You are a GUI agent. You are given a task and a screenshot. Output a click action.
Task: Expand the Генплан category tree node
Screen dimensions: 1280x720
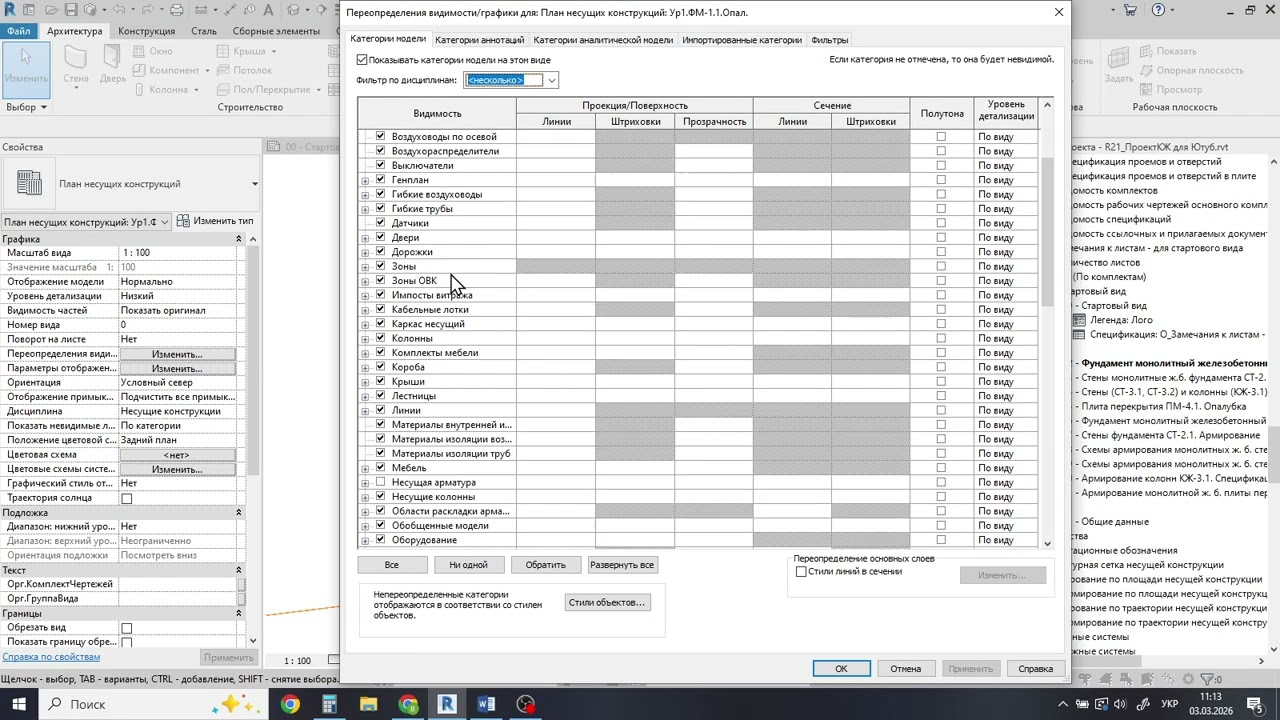pos(365,180)
